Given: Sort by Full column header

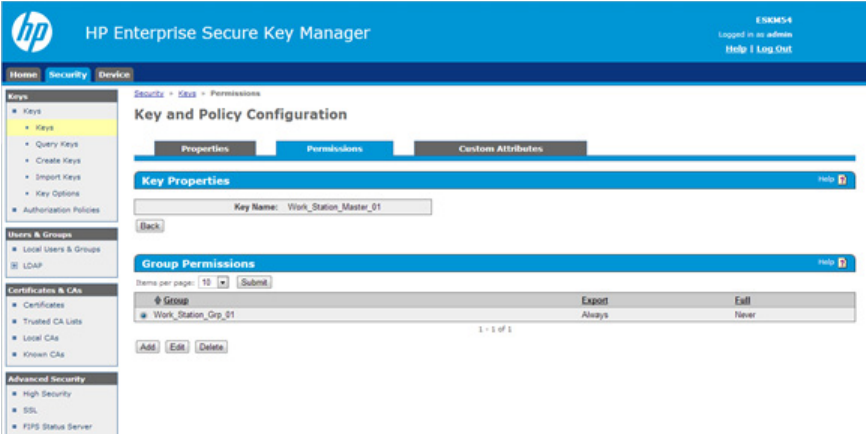Looking at the screenshot, I should tap(742, 300).
